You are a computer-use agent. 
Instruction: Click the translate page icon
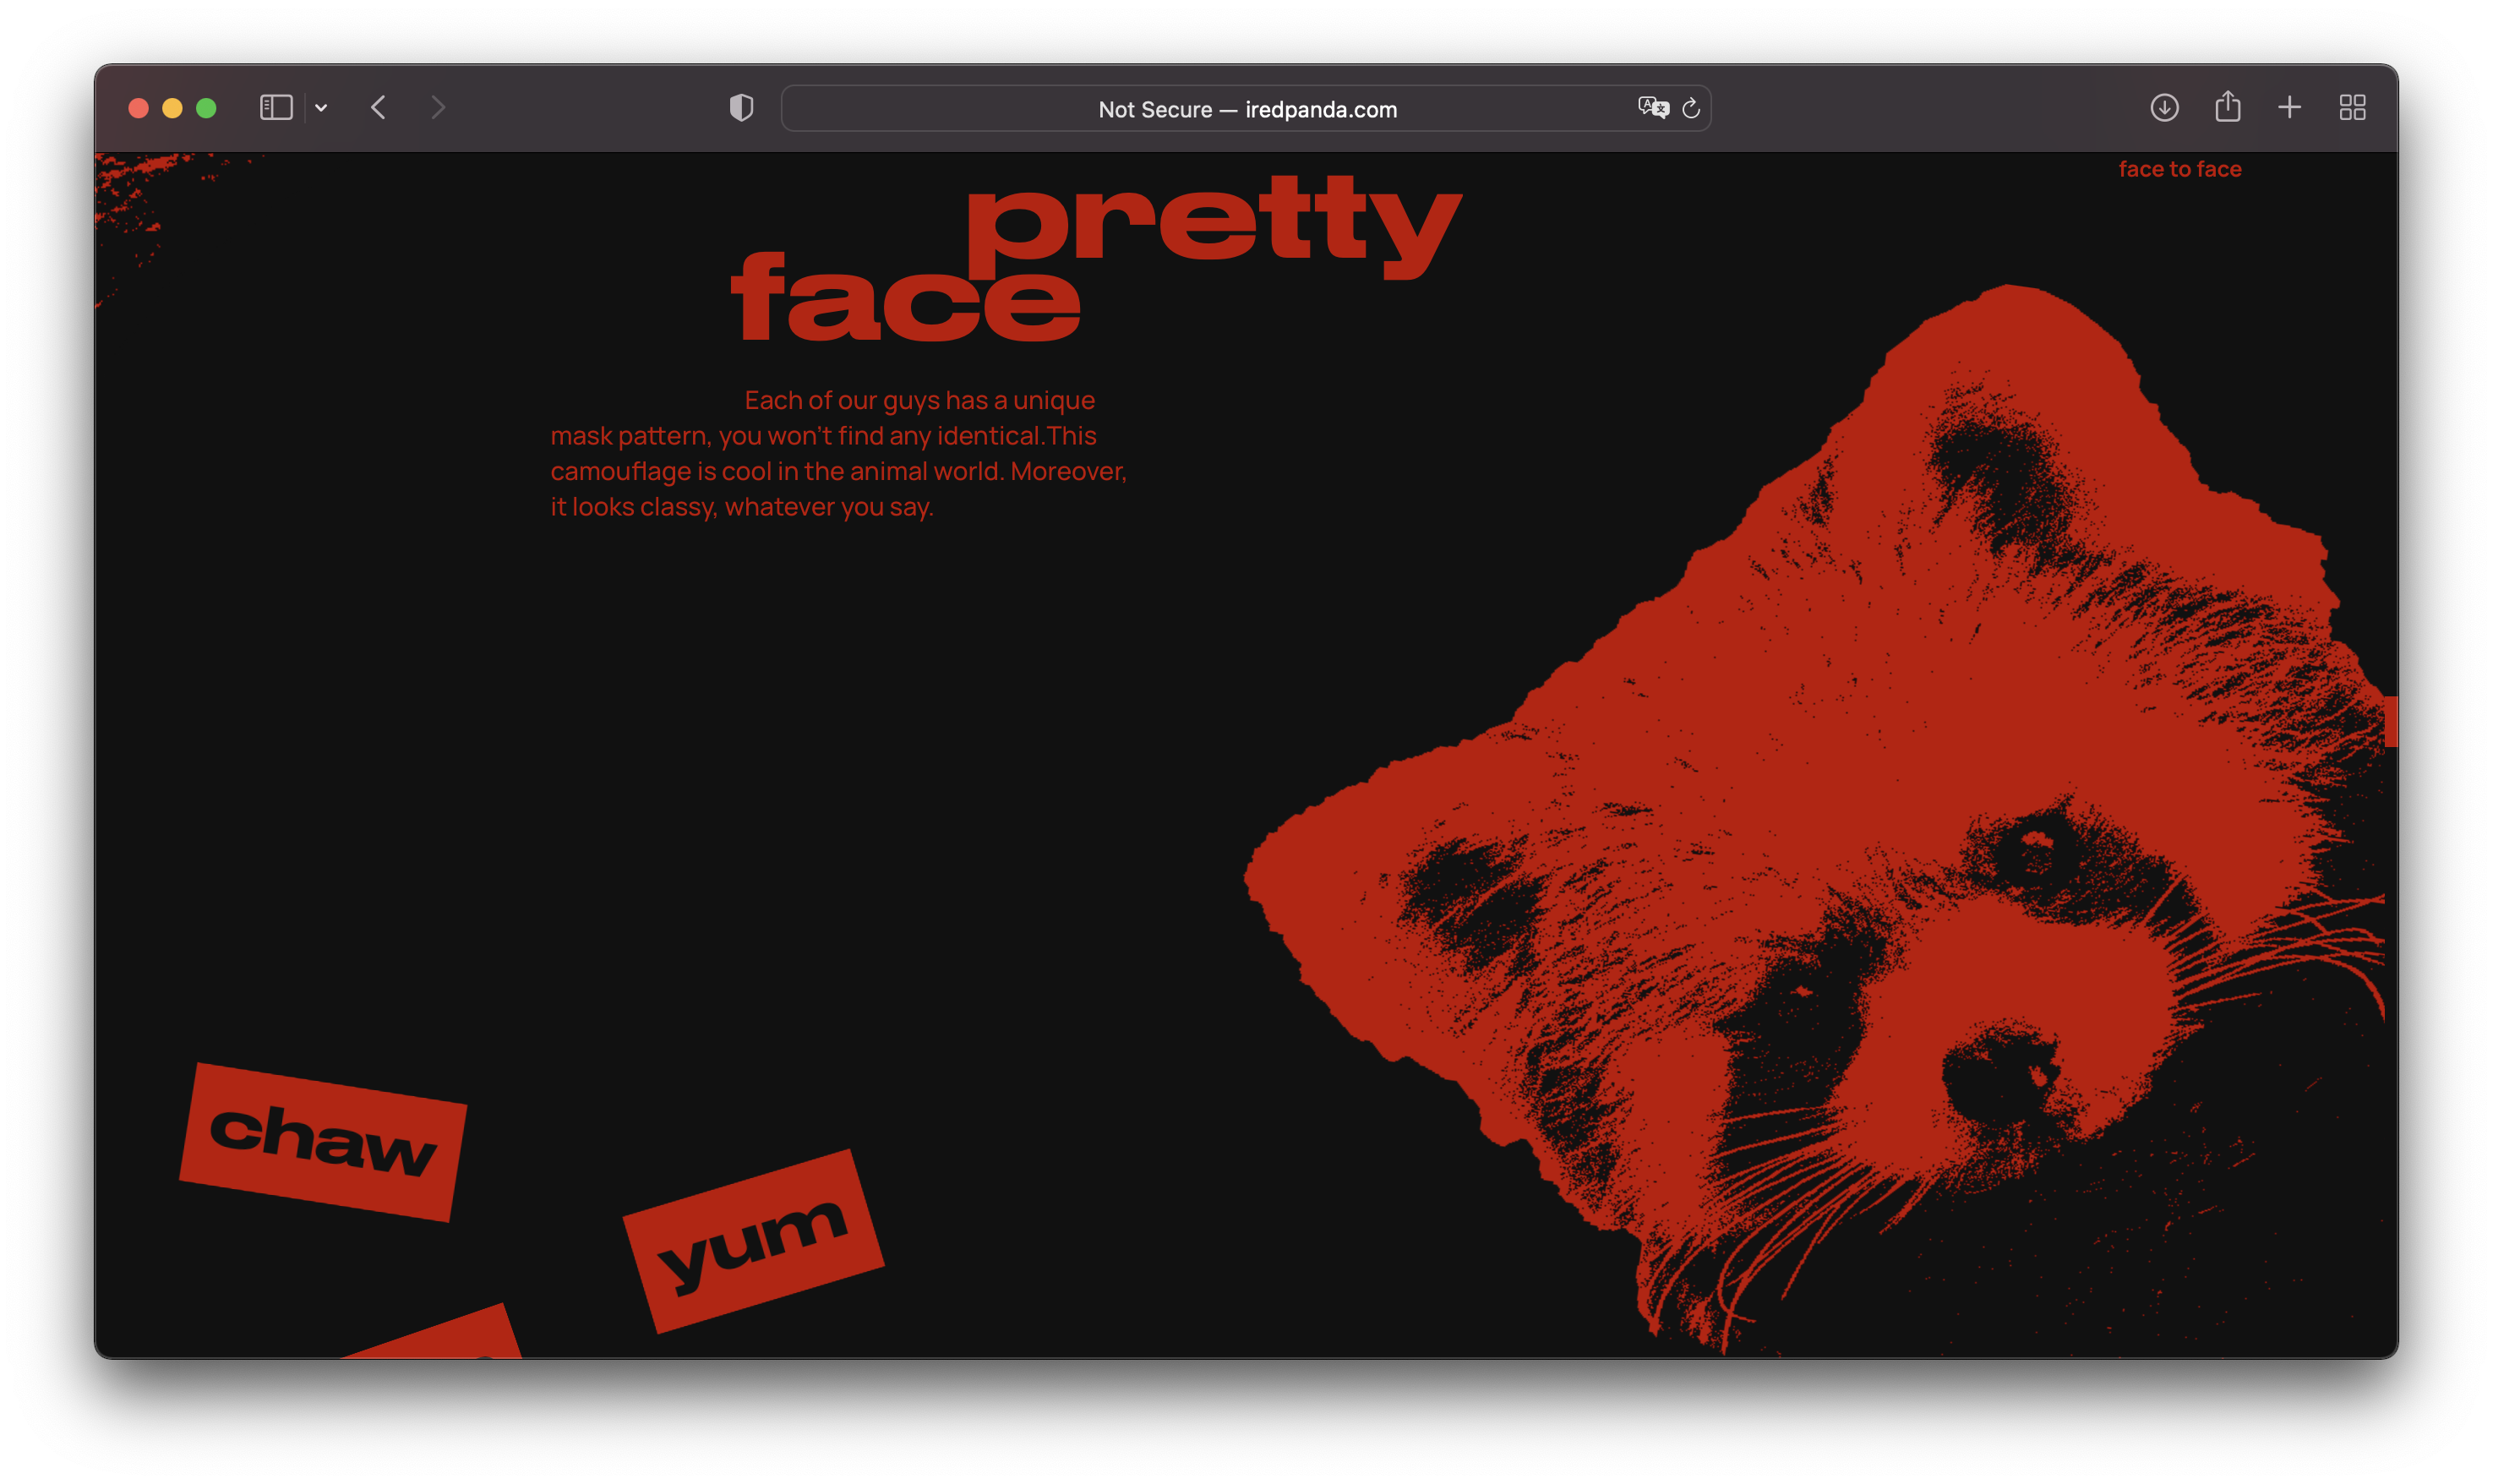[x=1653, y=108]
